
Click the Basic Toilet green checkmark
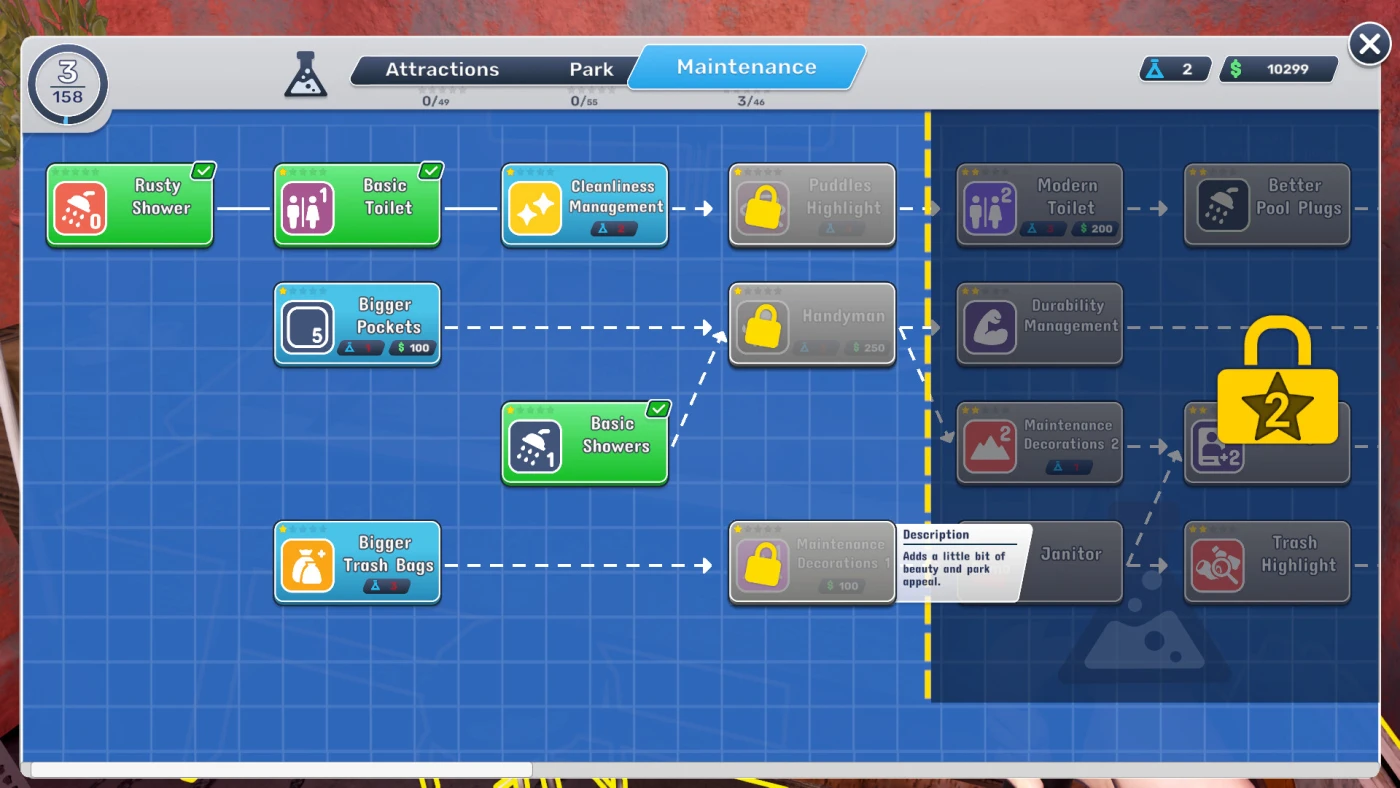coord(430,171)
